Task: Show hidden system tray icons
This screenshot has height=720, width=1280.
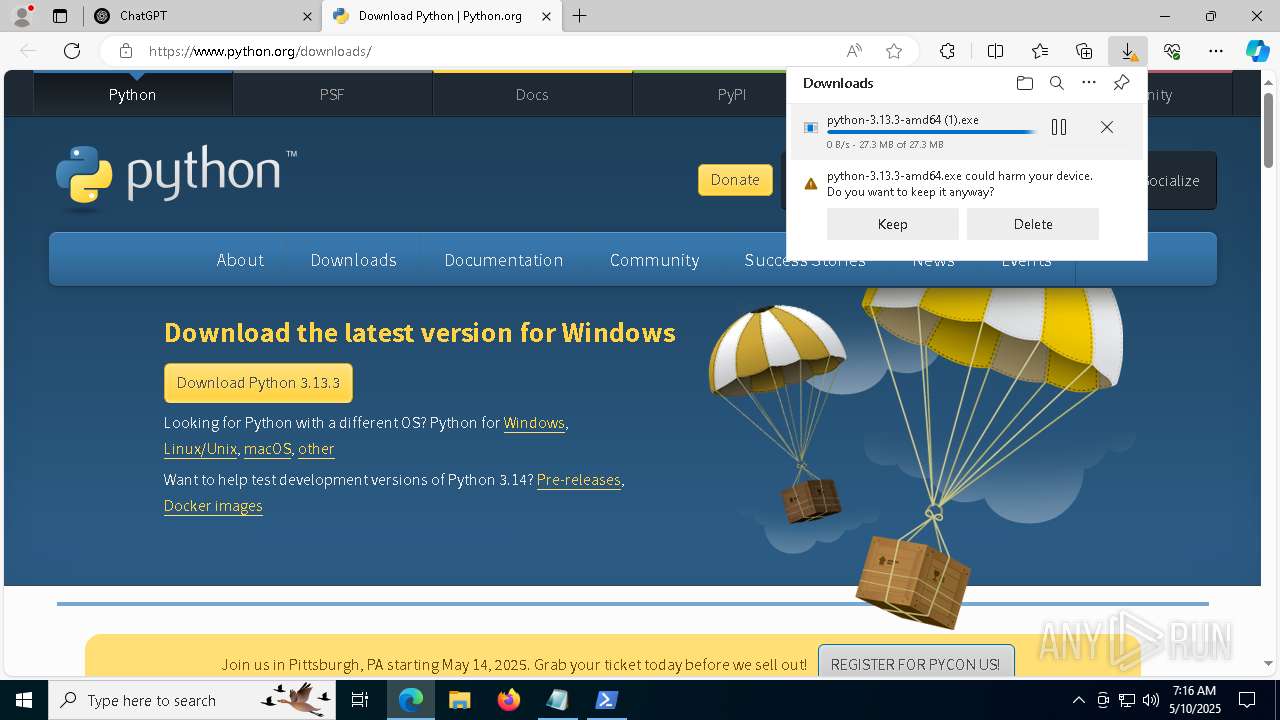Action: tap(1078, 700)
